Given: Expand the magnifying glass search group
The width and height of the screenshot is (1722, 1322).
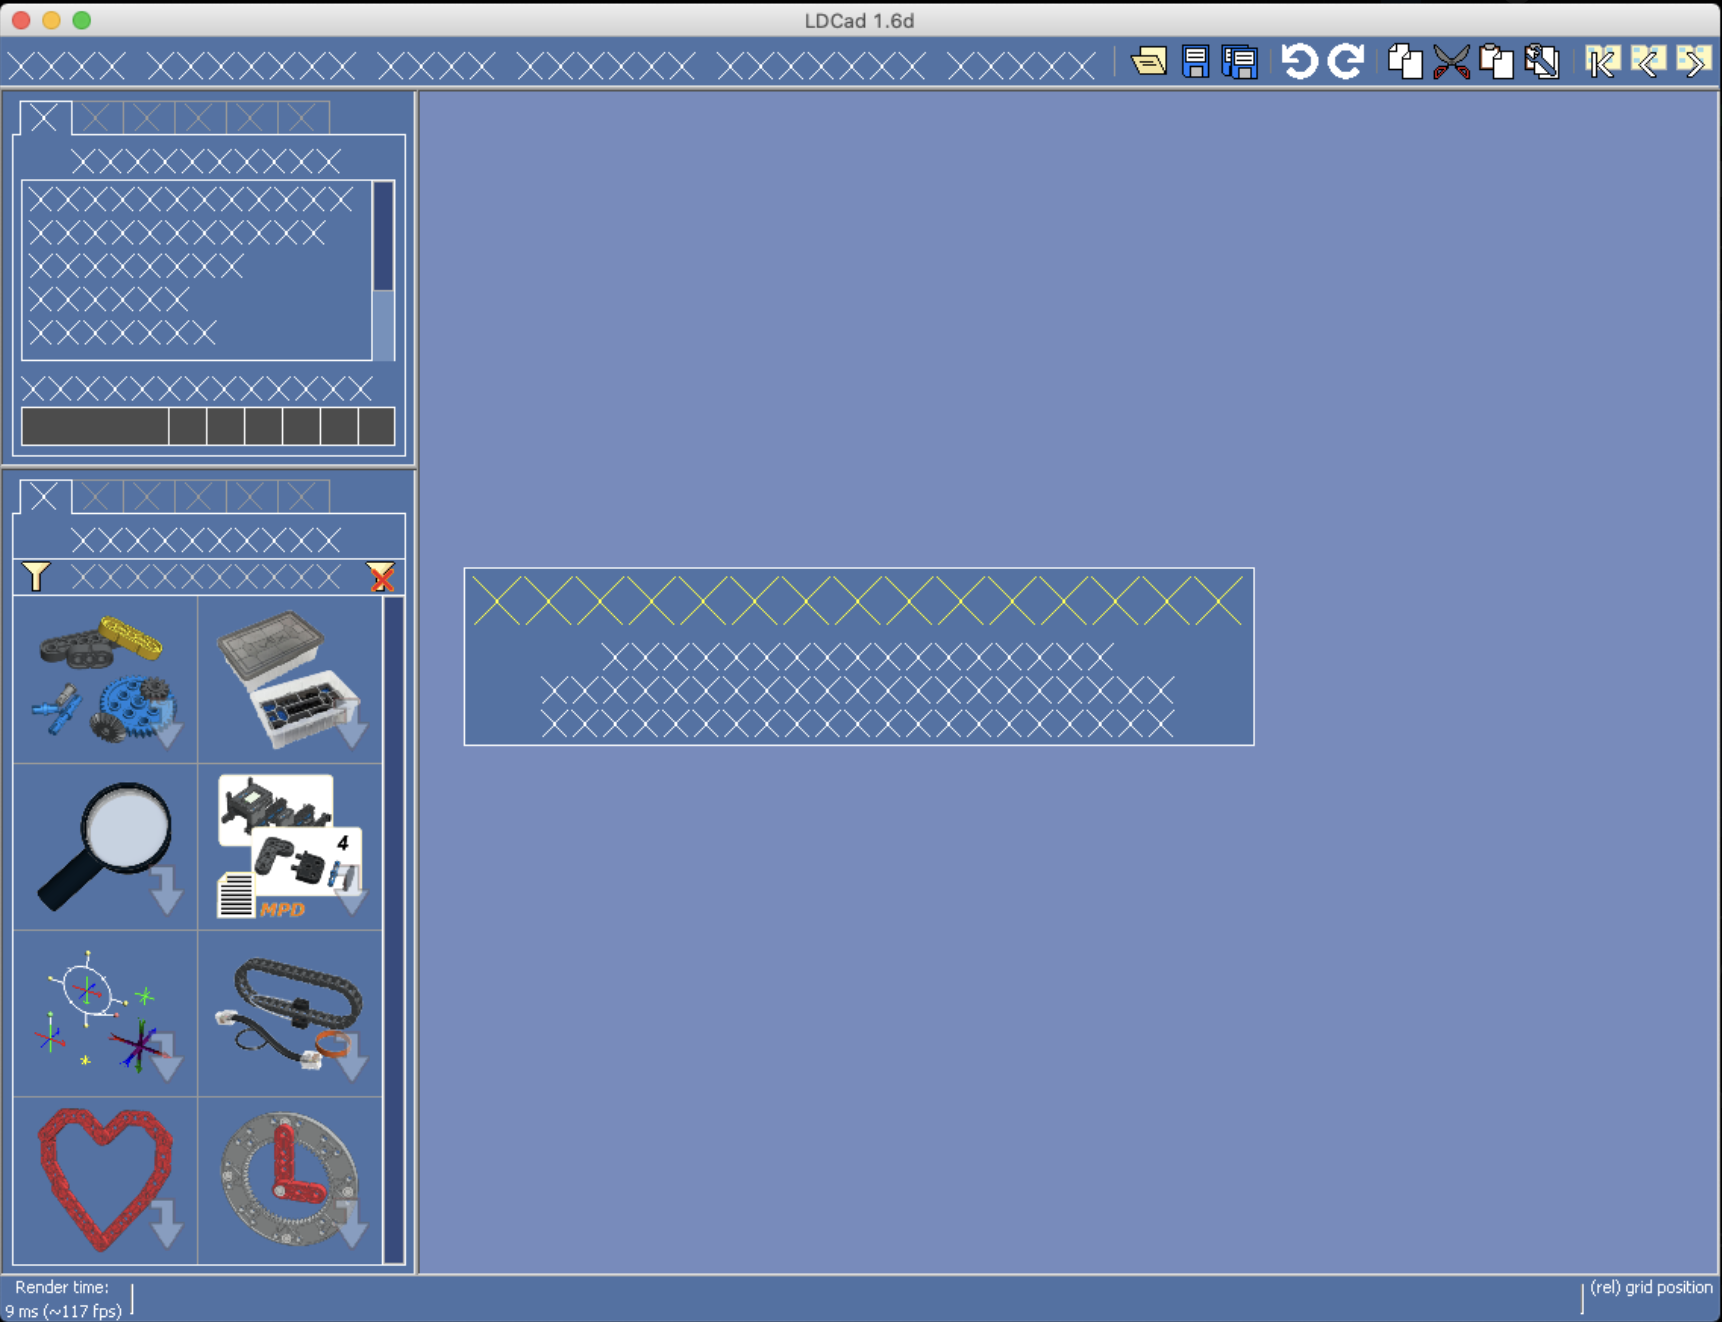Looking at the screenshot, I should click(x=105, y=847).
